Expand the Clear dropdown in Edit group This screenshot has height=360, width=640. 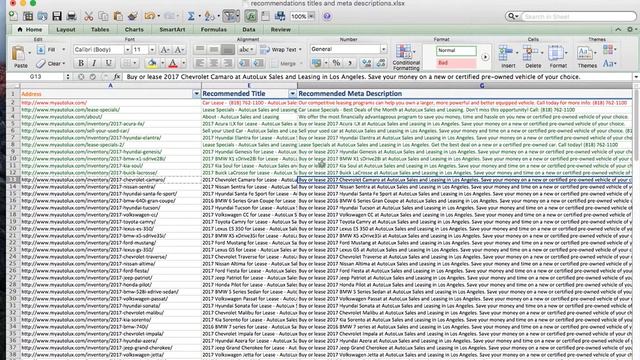(x=64, y=64)
